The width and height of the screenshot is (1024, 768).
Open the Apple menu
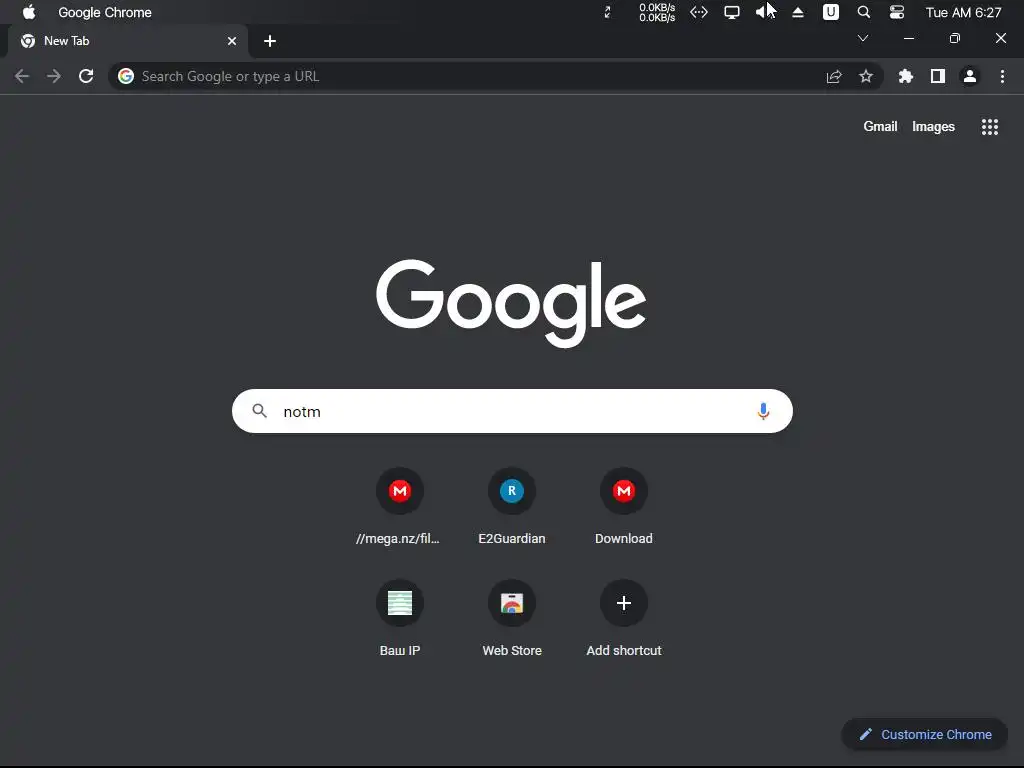(29, 12)
